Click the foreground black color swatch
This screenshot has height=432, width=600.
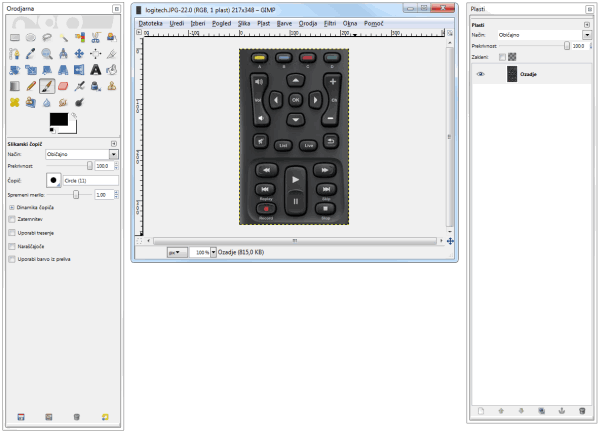click(59, 119)
